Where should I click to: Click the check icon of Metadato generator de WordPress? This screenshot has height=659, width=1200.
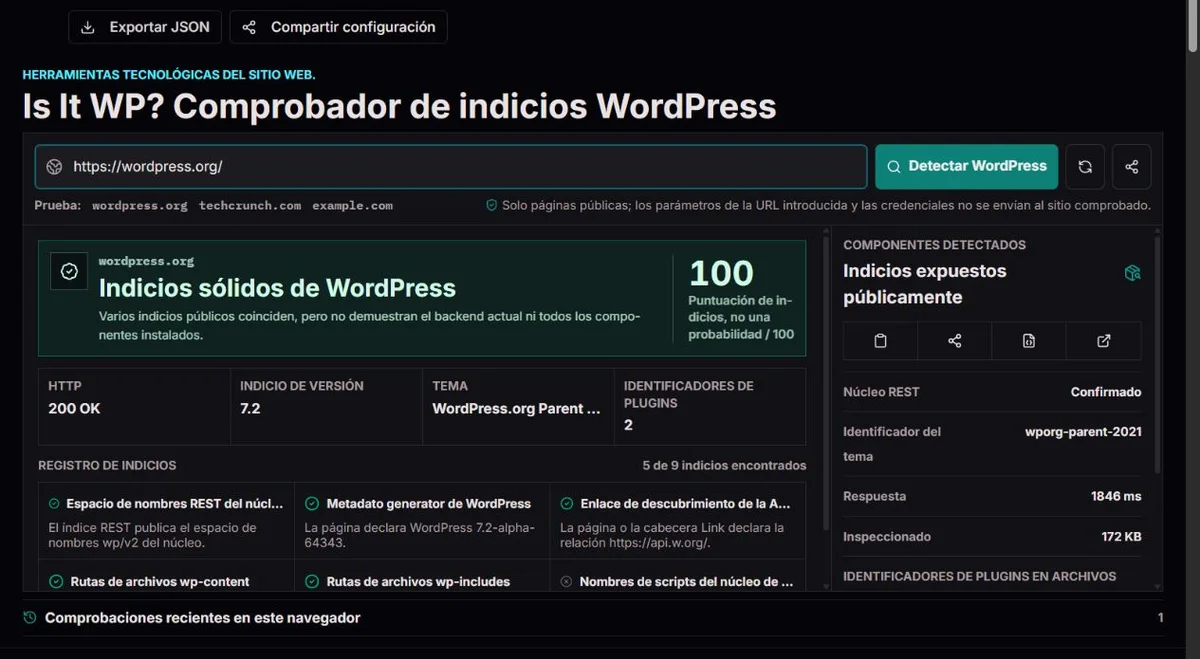click(312, 504)
